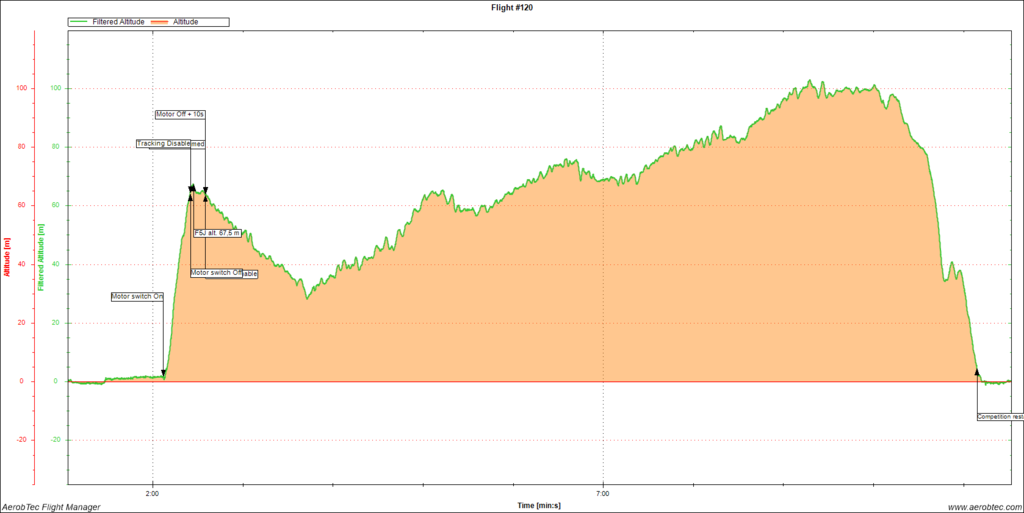Click the 'Competition rest.' marker label

tap(1000, 416)
